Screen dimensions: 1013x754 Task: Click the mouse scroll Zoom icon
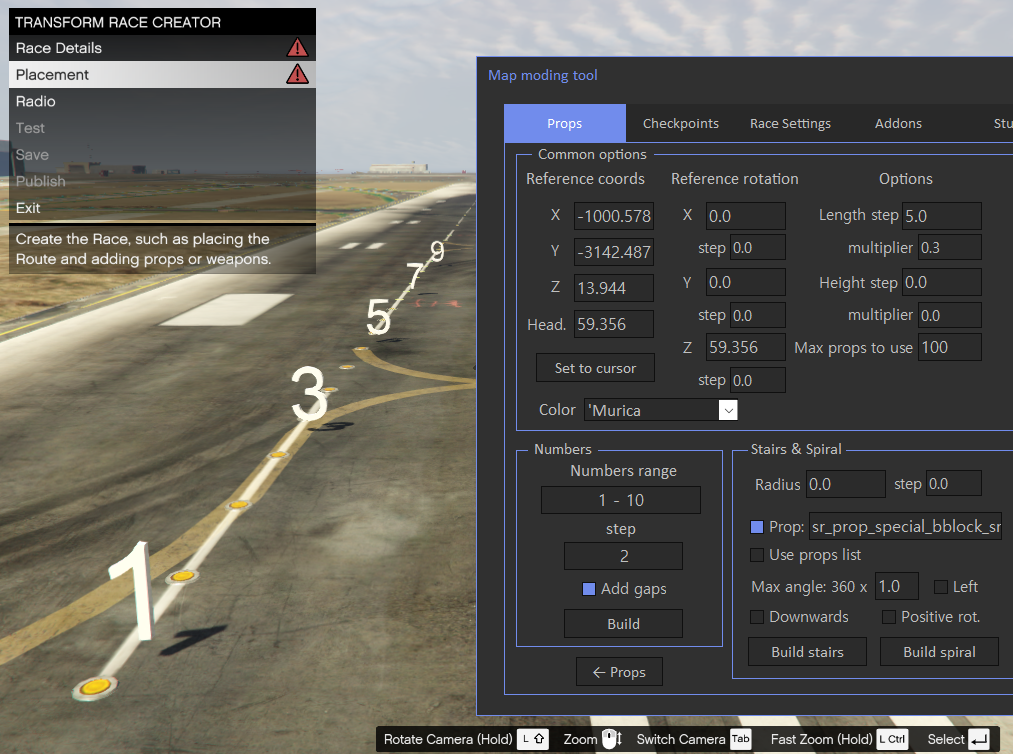(611, 738)
